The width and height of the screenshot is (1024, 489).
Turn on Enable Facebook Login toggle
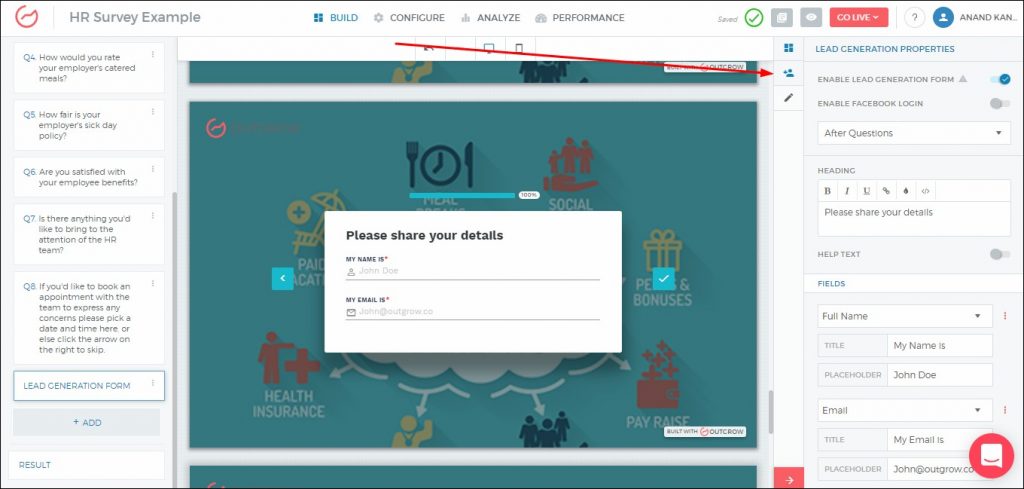999,103
